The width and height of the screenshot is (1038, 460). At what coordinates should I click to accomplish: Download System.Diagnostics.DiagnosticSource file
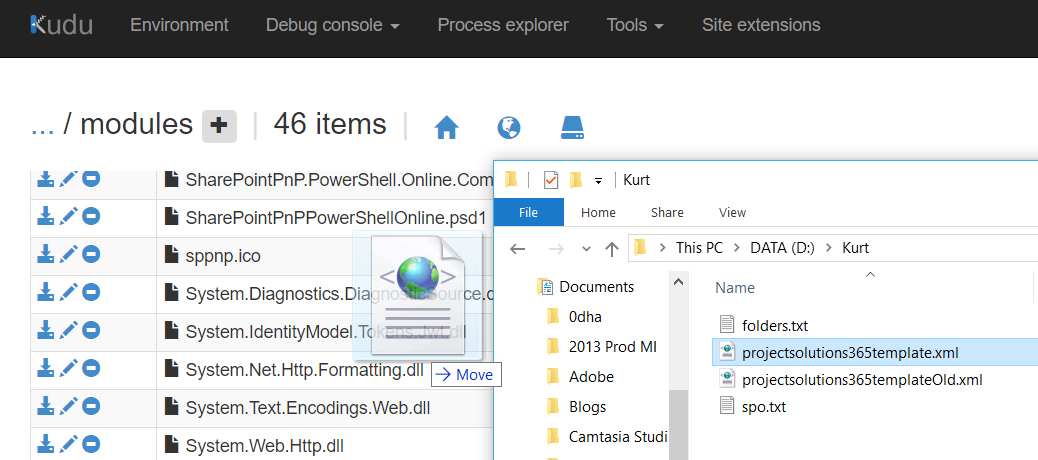[x=45, y=291]
